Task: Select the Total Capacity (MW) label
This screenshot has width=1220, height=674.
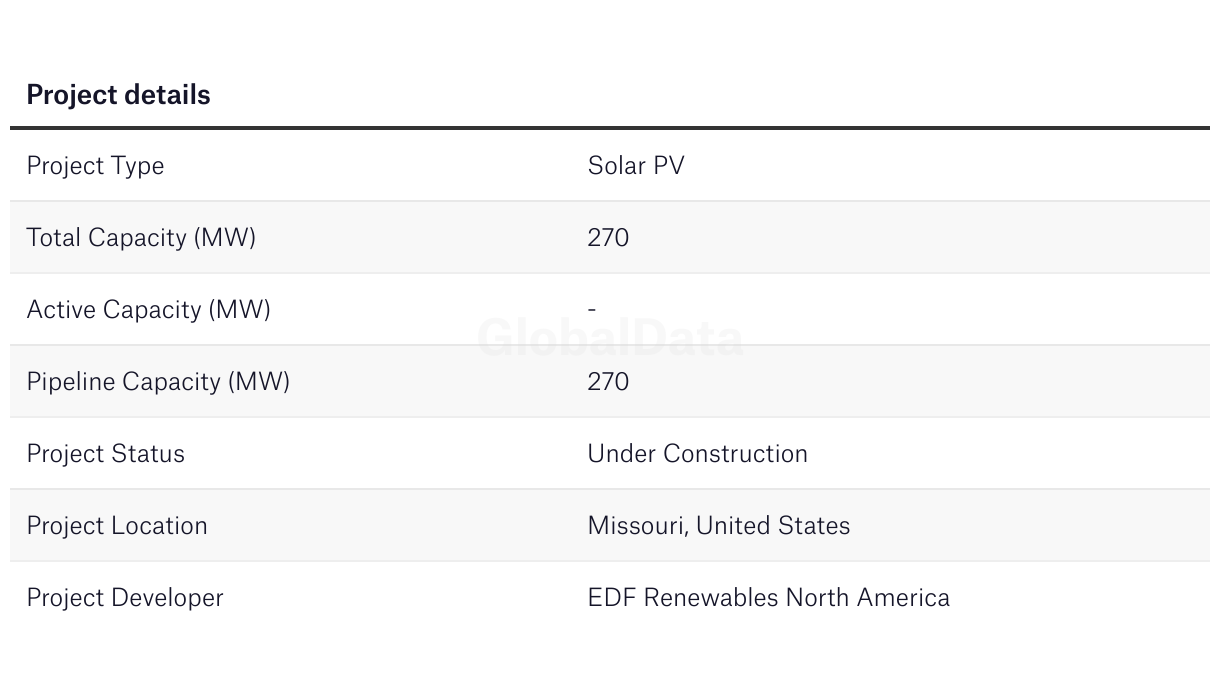Action: click(141, 238)
